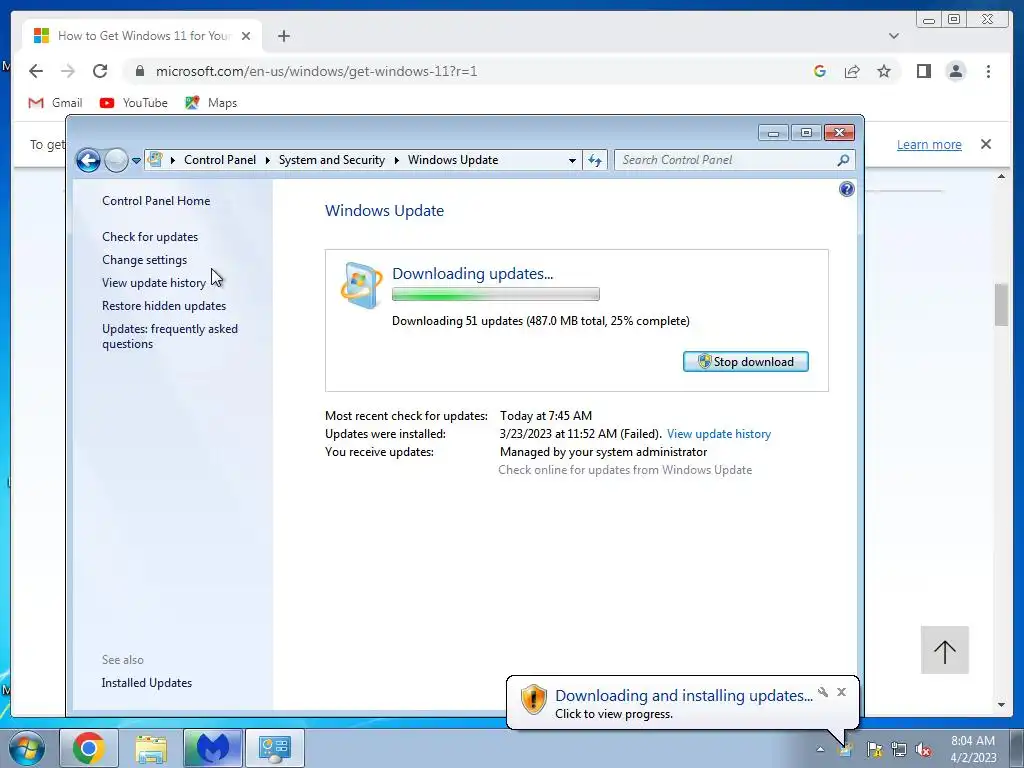Click the share page icon in Chrome
Image resolution: width=1024 pixels, height=768 pixels.
[852, 71]
